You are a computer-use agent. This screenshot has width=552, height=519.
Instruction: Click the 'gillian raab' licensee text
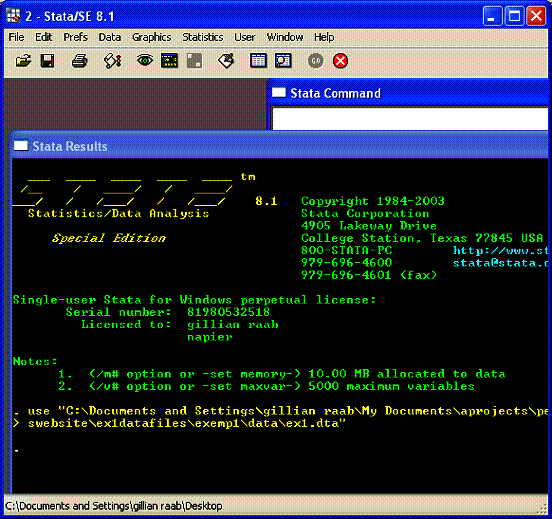(x=233, y=324)
